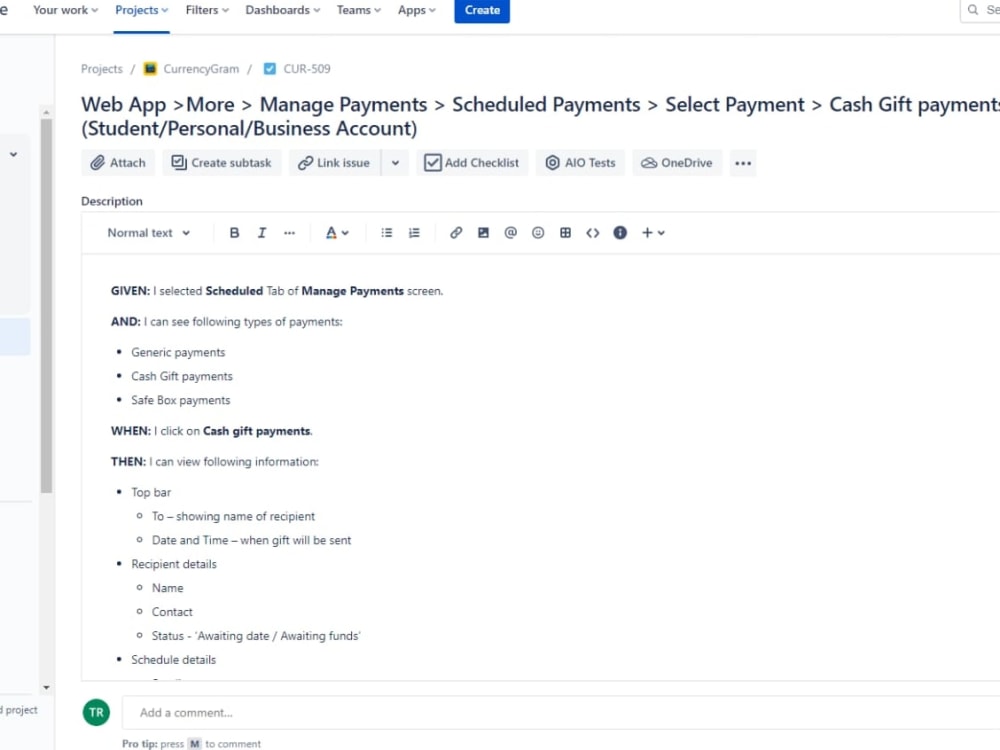This screenshot has width=1000, height=750.
Task: Open the Dashboards menu
Action: [x=281, y=10]
